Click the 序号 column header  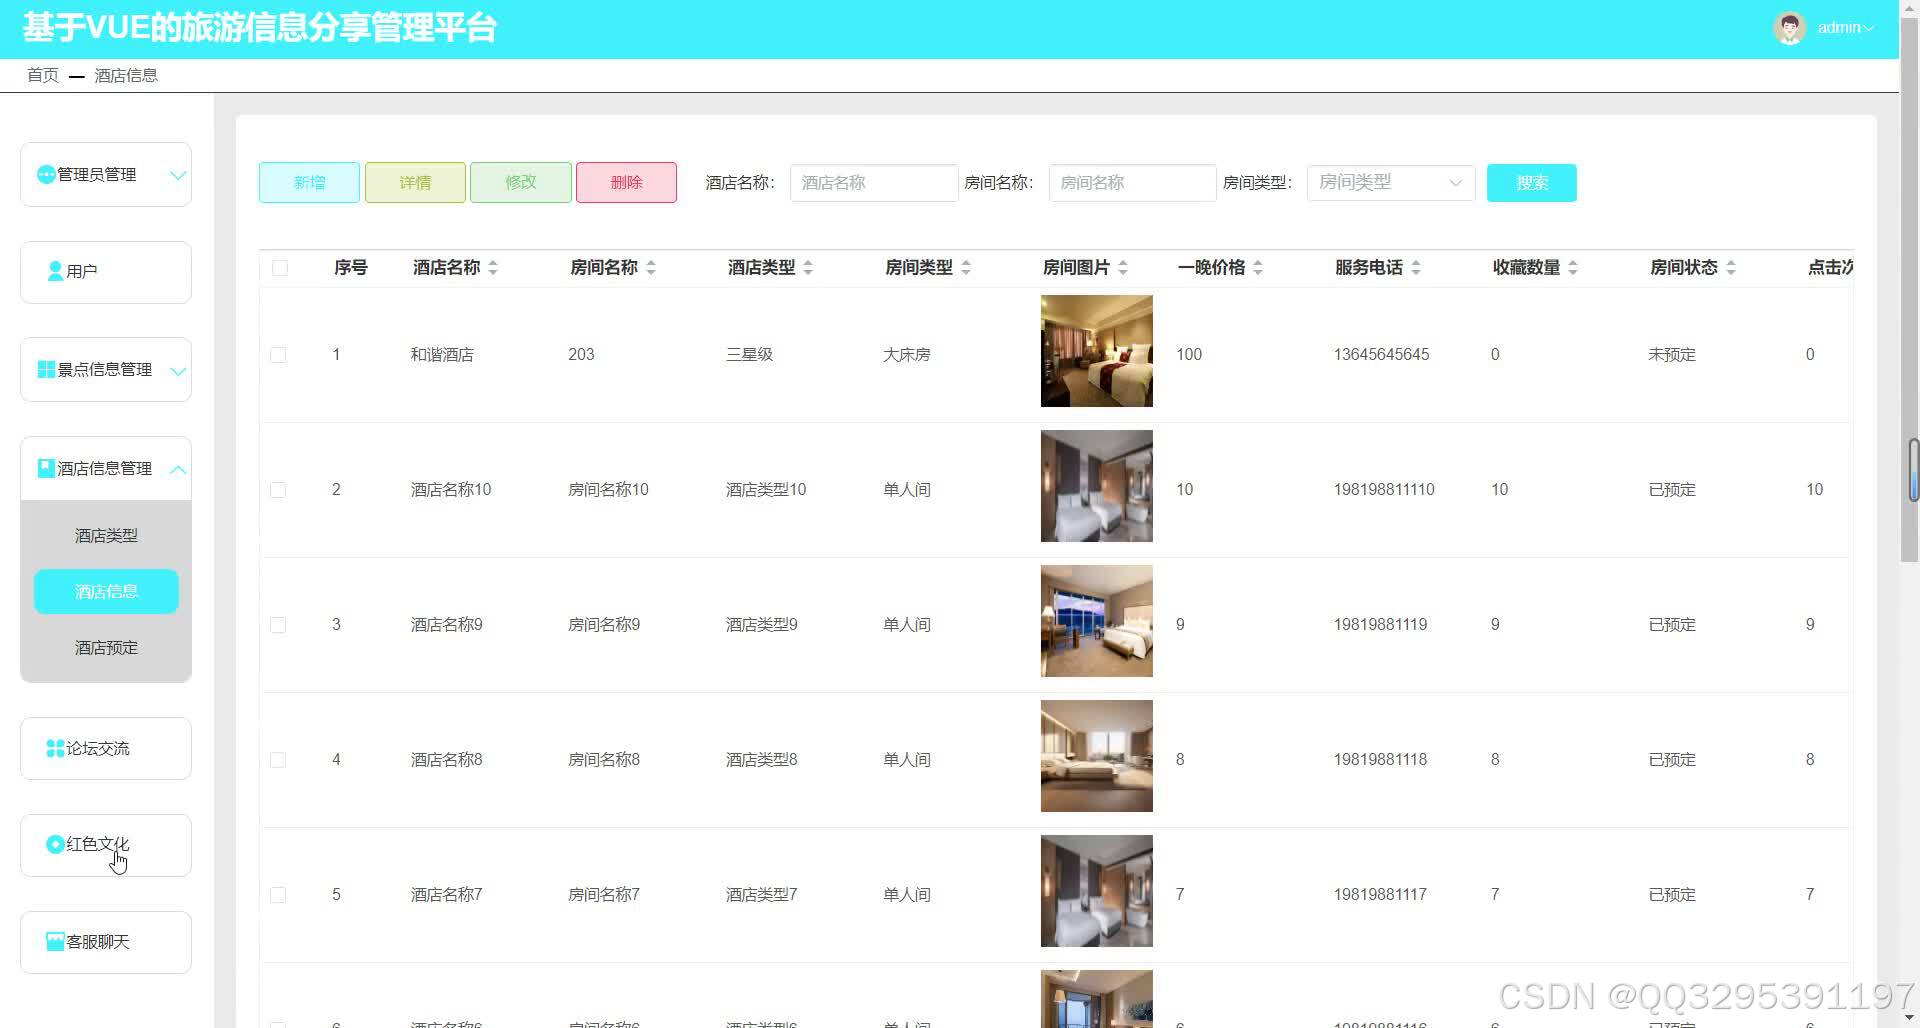[350, 268]
